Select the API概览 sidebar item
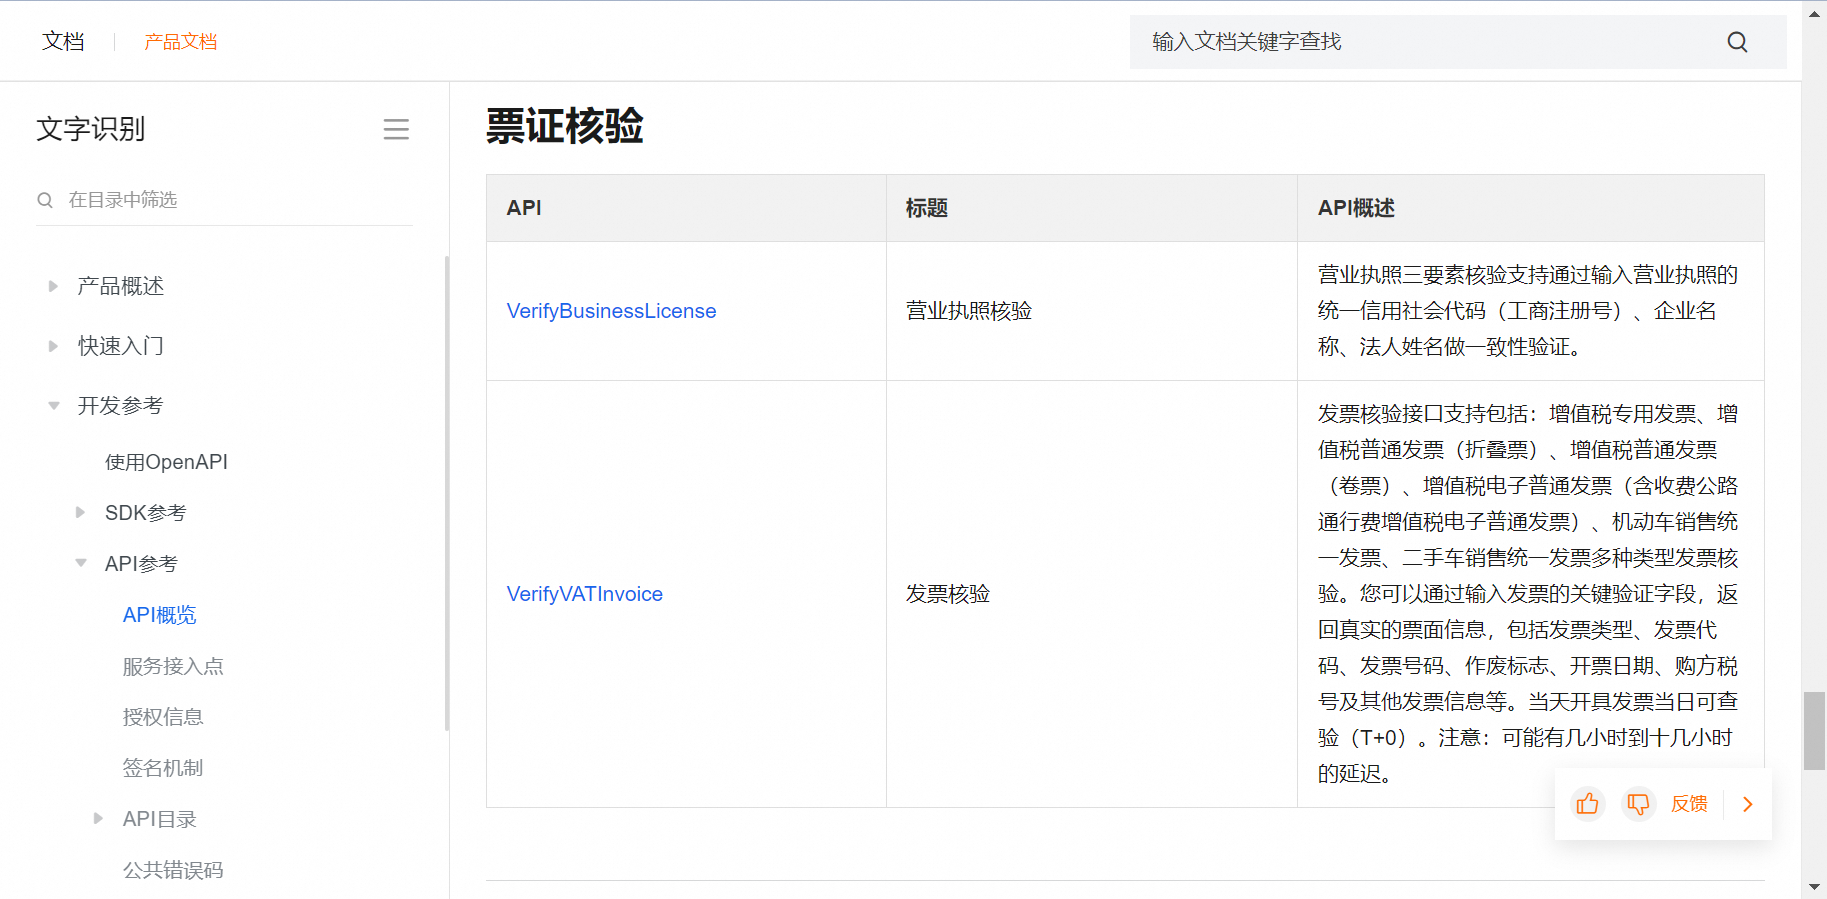Viewport: 1827px width, 899px height. pos(159,615)
